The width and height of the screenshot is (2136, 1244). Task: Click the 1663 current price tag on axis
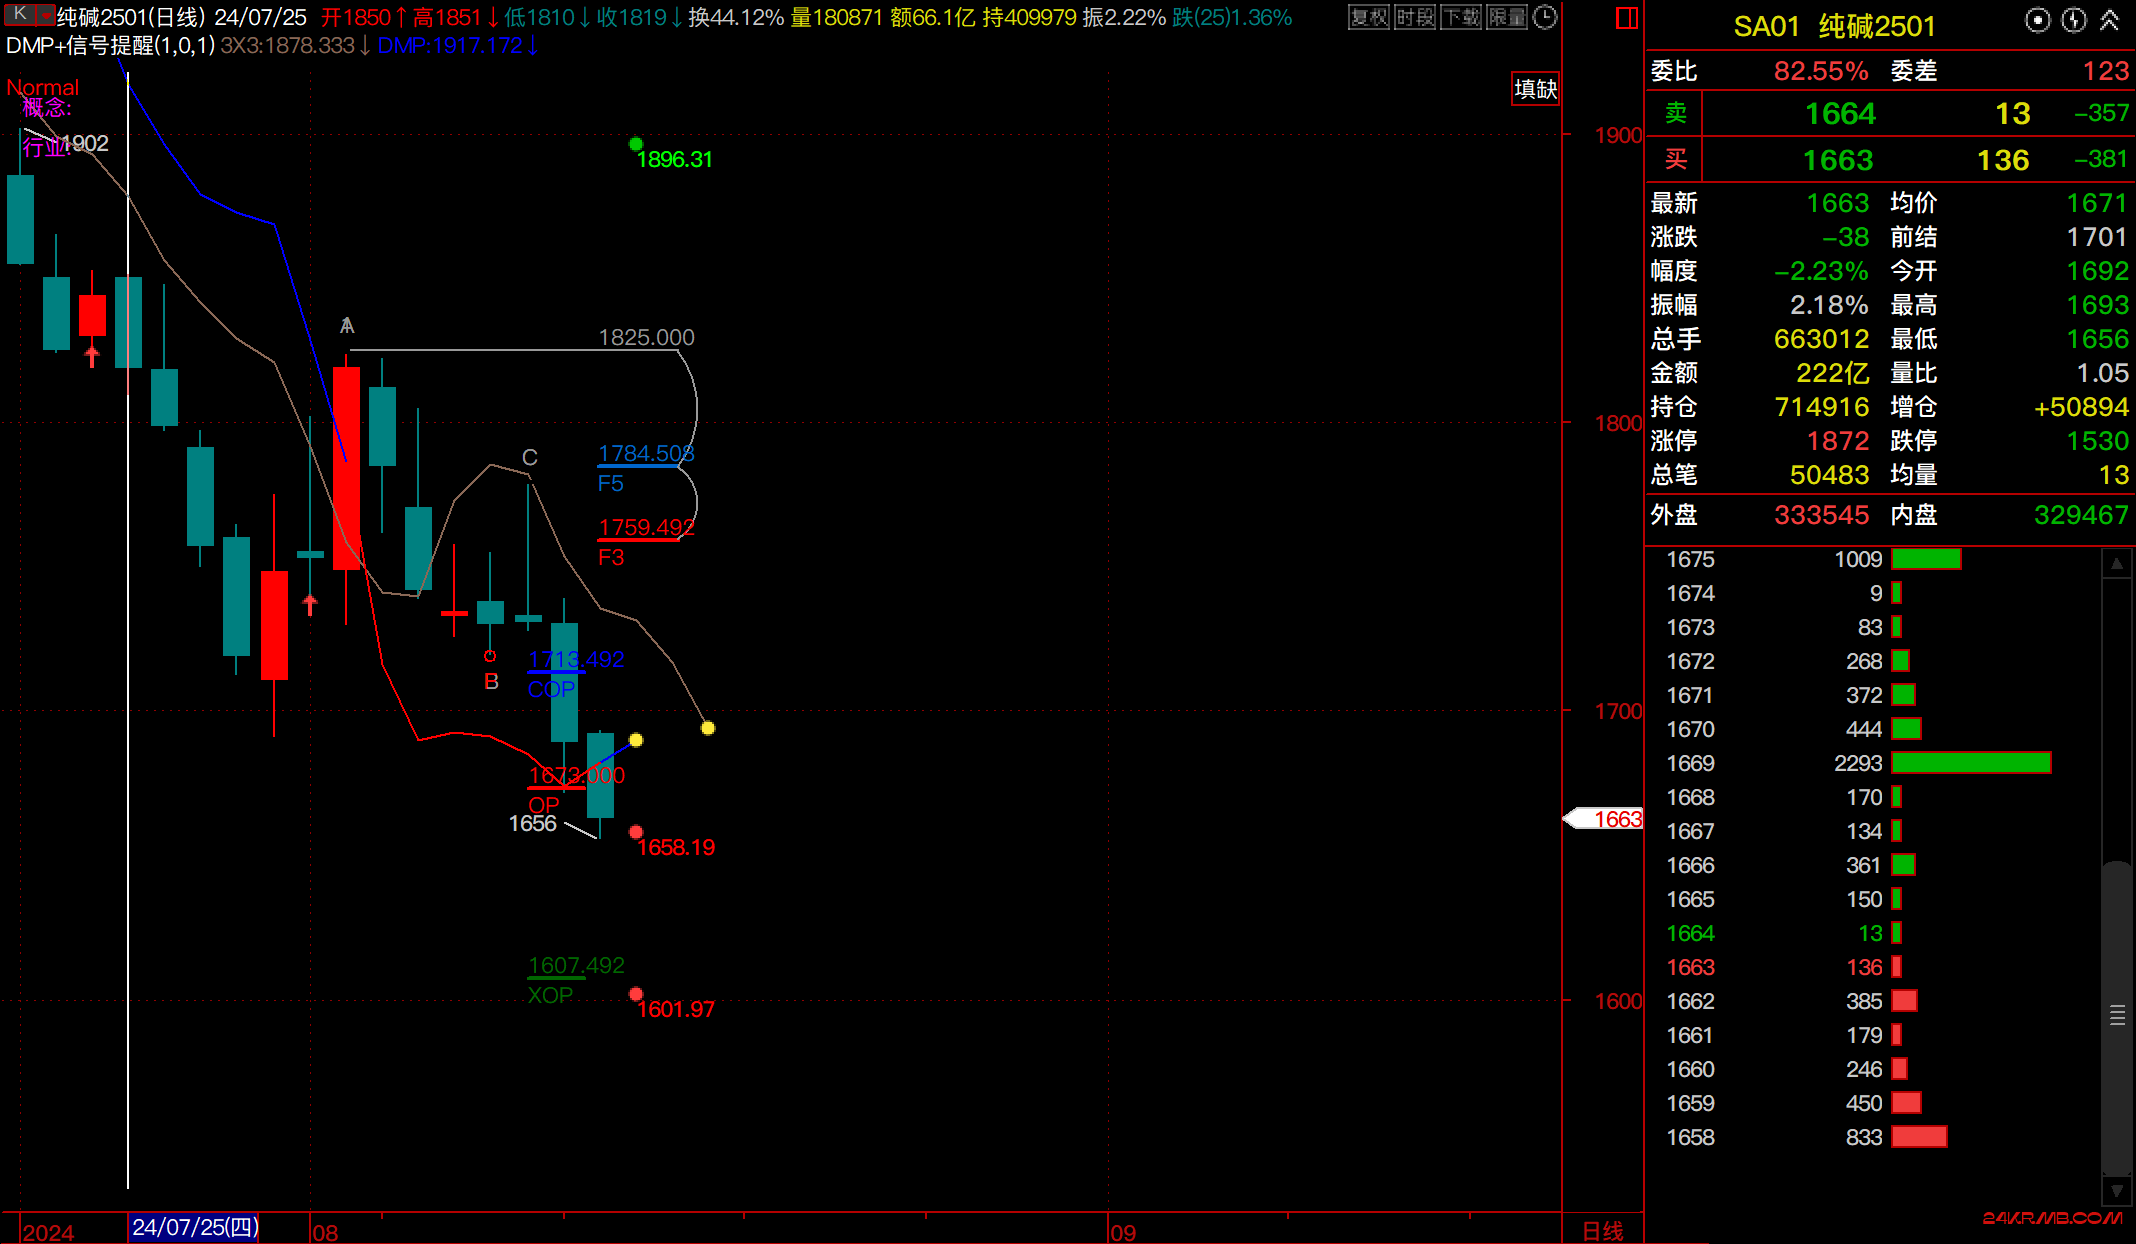pos(1603,819)
